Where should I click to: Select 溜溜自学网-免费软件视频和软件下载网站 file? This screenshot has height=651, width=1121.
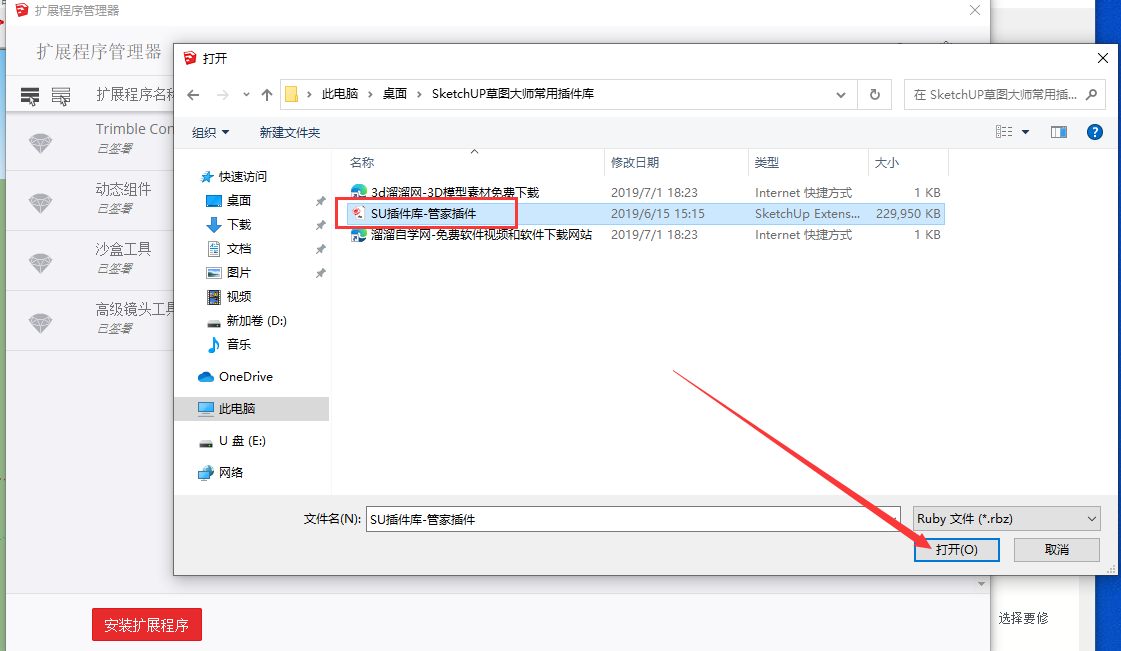tap(480, 234)
